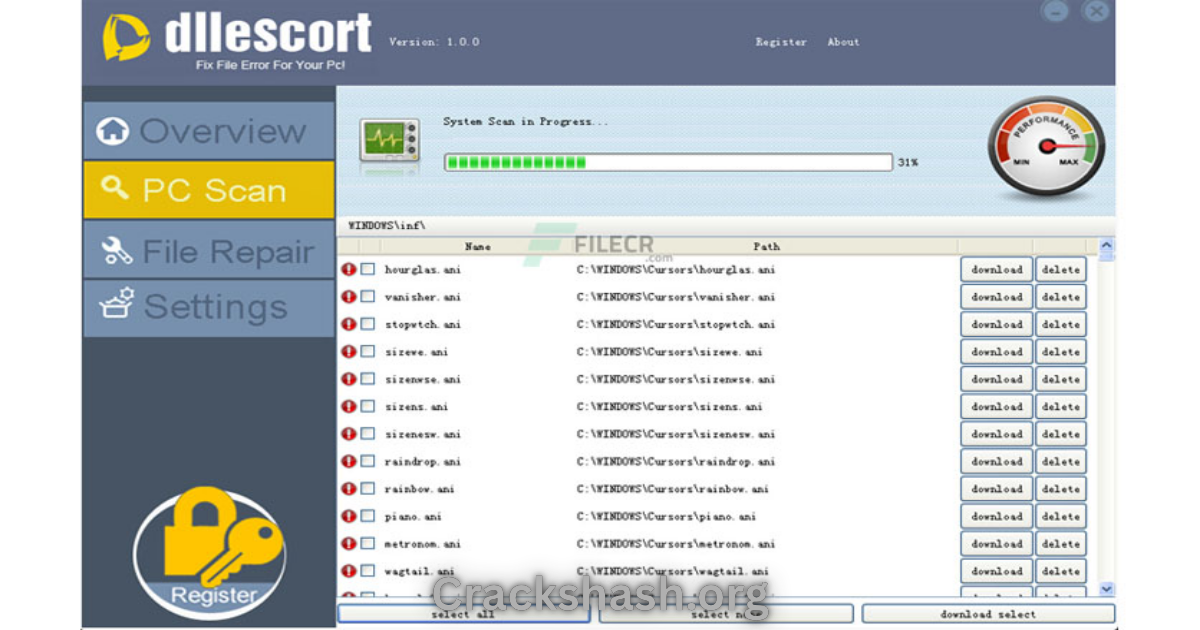Click the list scrollbar down arrow
The width and height of the screenshot is (1200, 630).
pyautogui.click(x=1106, y=589)
